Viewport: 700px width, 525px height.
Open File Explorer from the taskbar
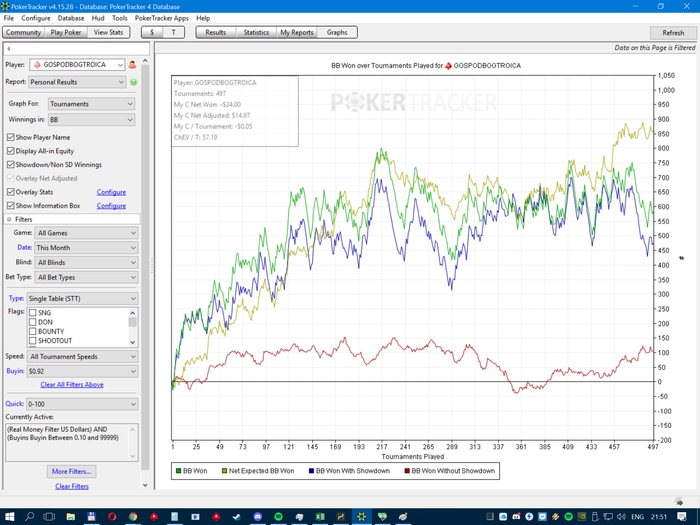pos(70,517)
